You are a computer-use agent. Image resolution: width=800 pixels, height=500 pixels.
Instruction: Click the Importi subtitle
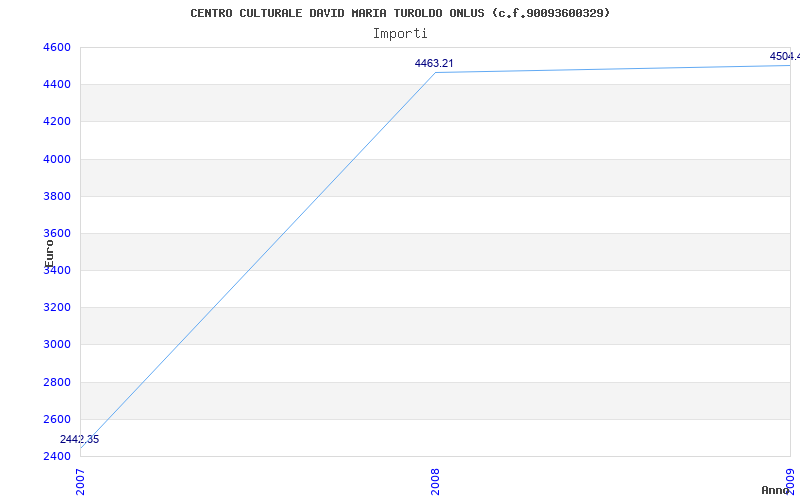pyautogui.click(x=400, y=34)
